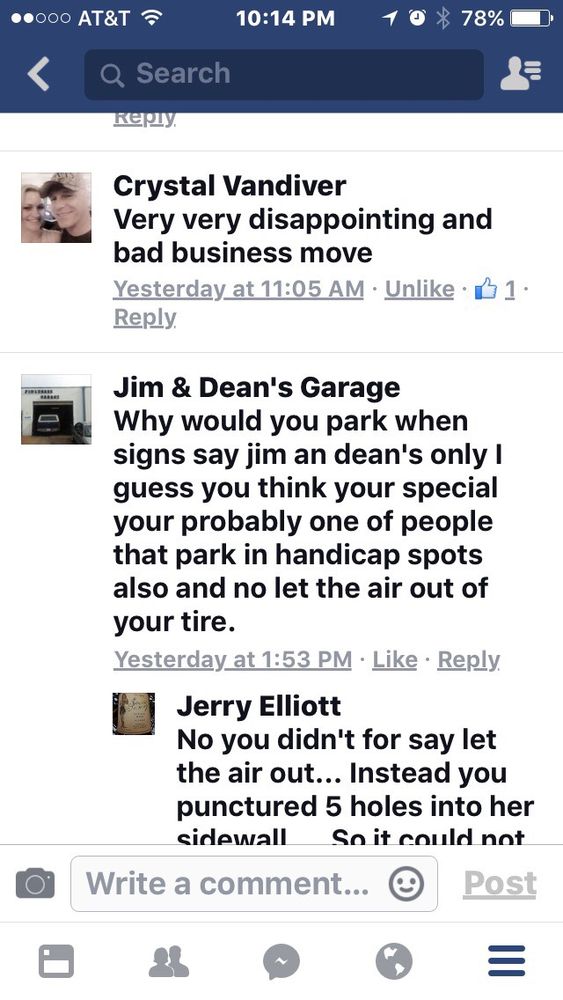Open the Messenger tab icon

tap(281, 962)
